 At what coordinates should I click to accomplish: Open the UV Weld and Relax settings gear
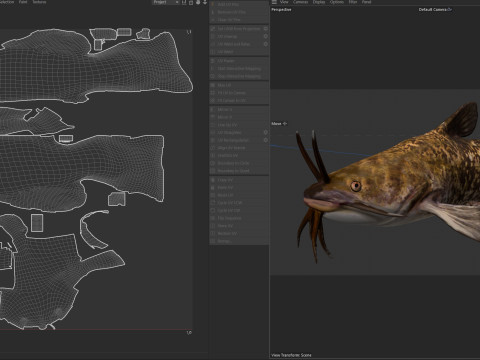click(266, 44)
